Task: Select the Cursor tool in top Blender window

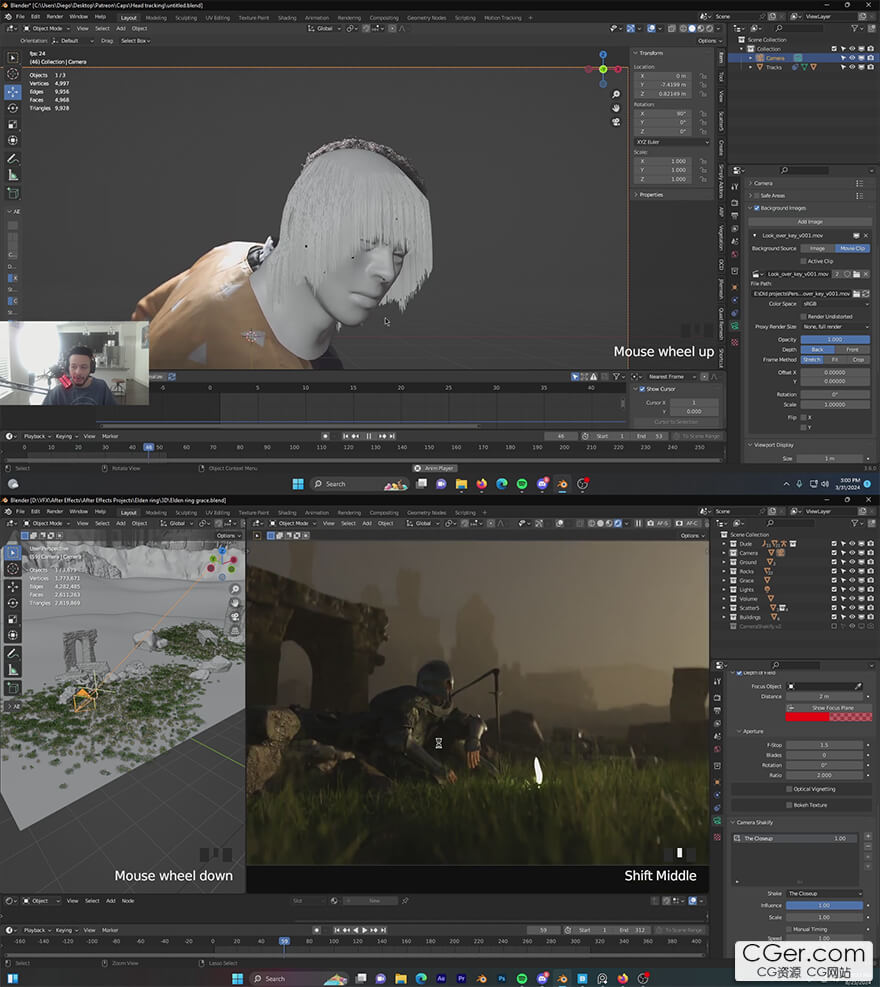Action: (x=13, y=74)
